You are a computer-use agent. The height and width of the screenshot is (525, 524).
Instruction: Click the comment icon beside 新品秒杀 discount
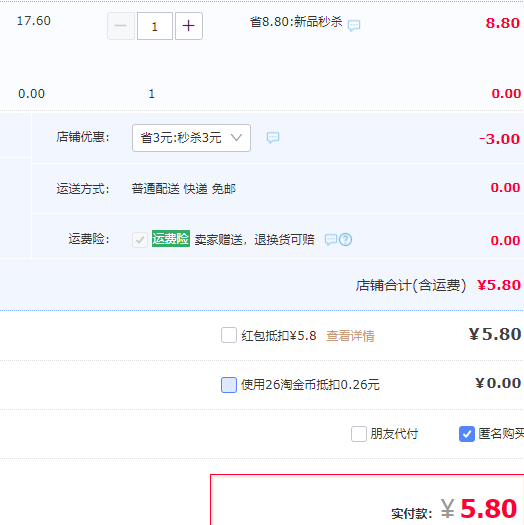[x=354, y=25]
